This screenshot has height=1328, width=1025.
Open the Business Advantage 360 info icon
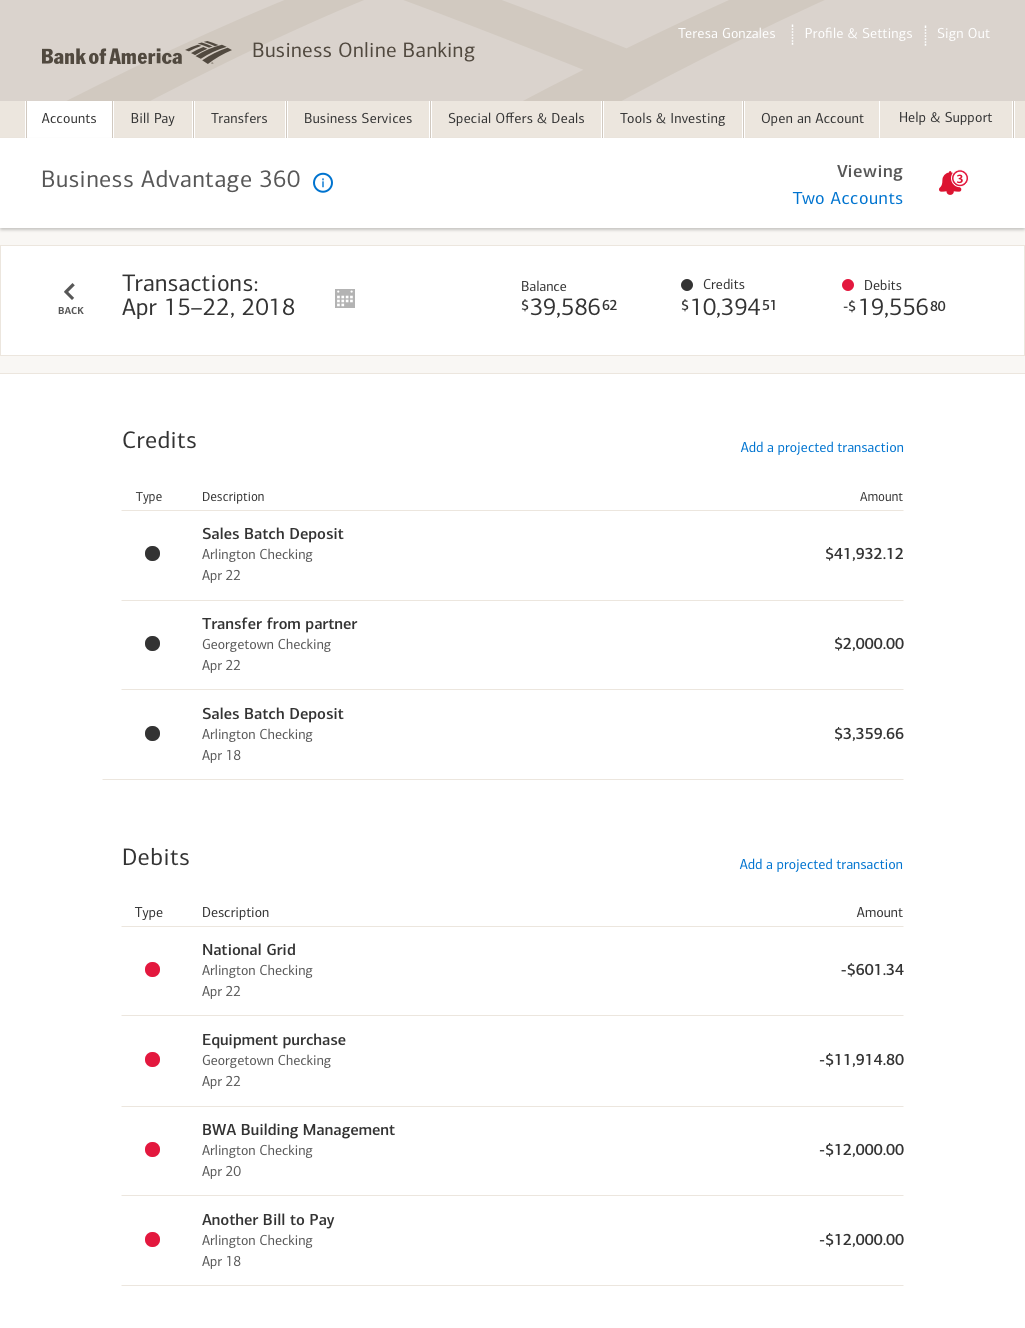tap(323, 182)
